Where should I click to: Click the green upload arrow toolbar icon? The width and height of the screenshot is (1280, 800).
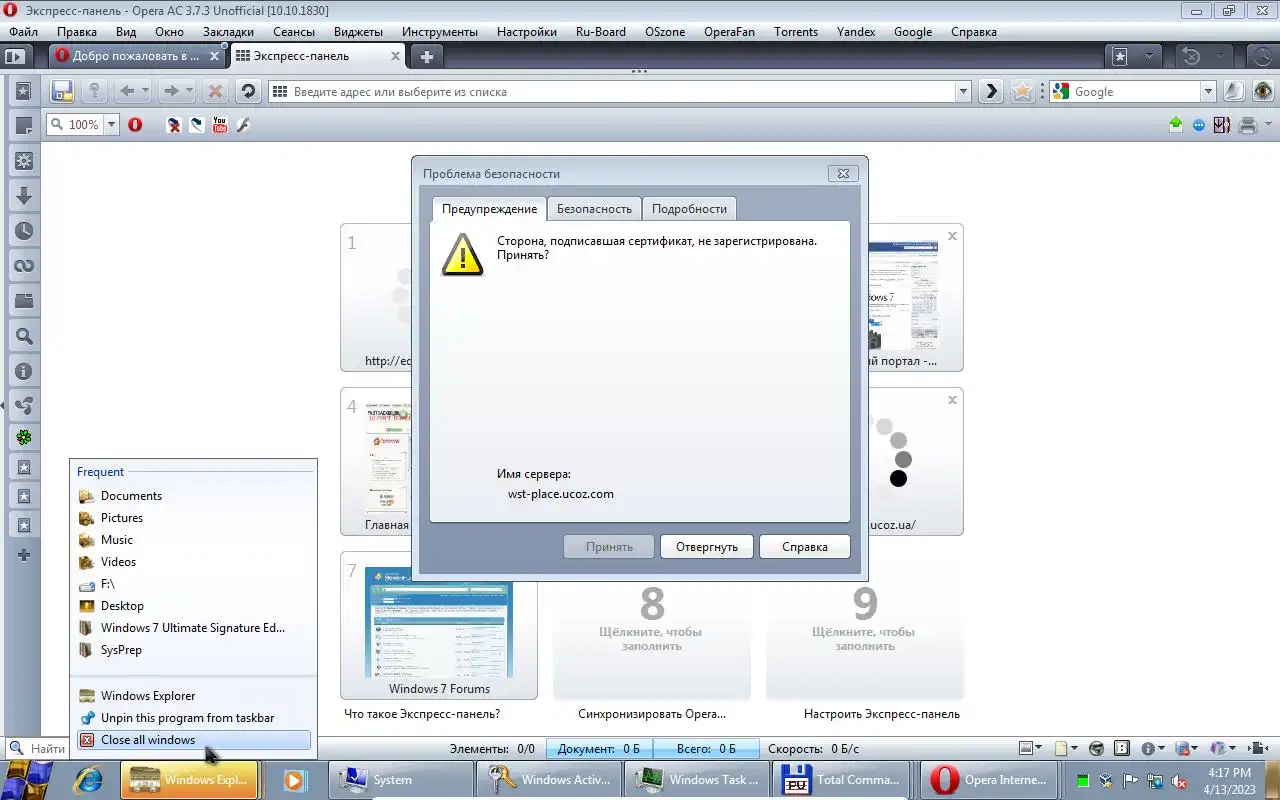coord(1175,125)
